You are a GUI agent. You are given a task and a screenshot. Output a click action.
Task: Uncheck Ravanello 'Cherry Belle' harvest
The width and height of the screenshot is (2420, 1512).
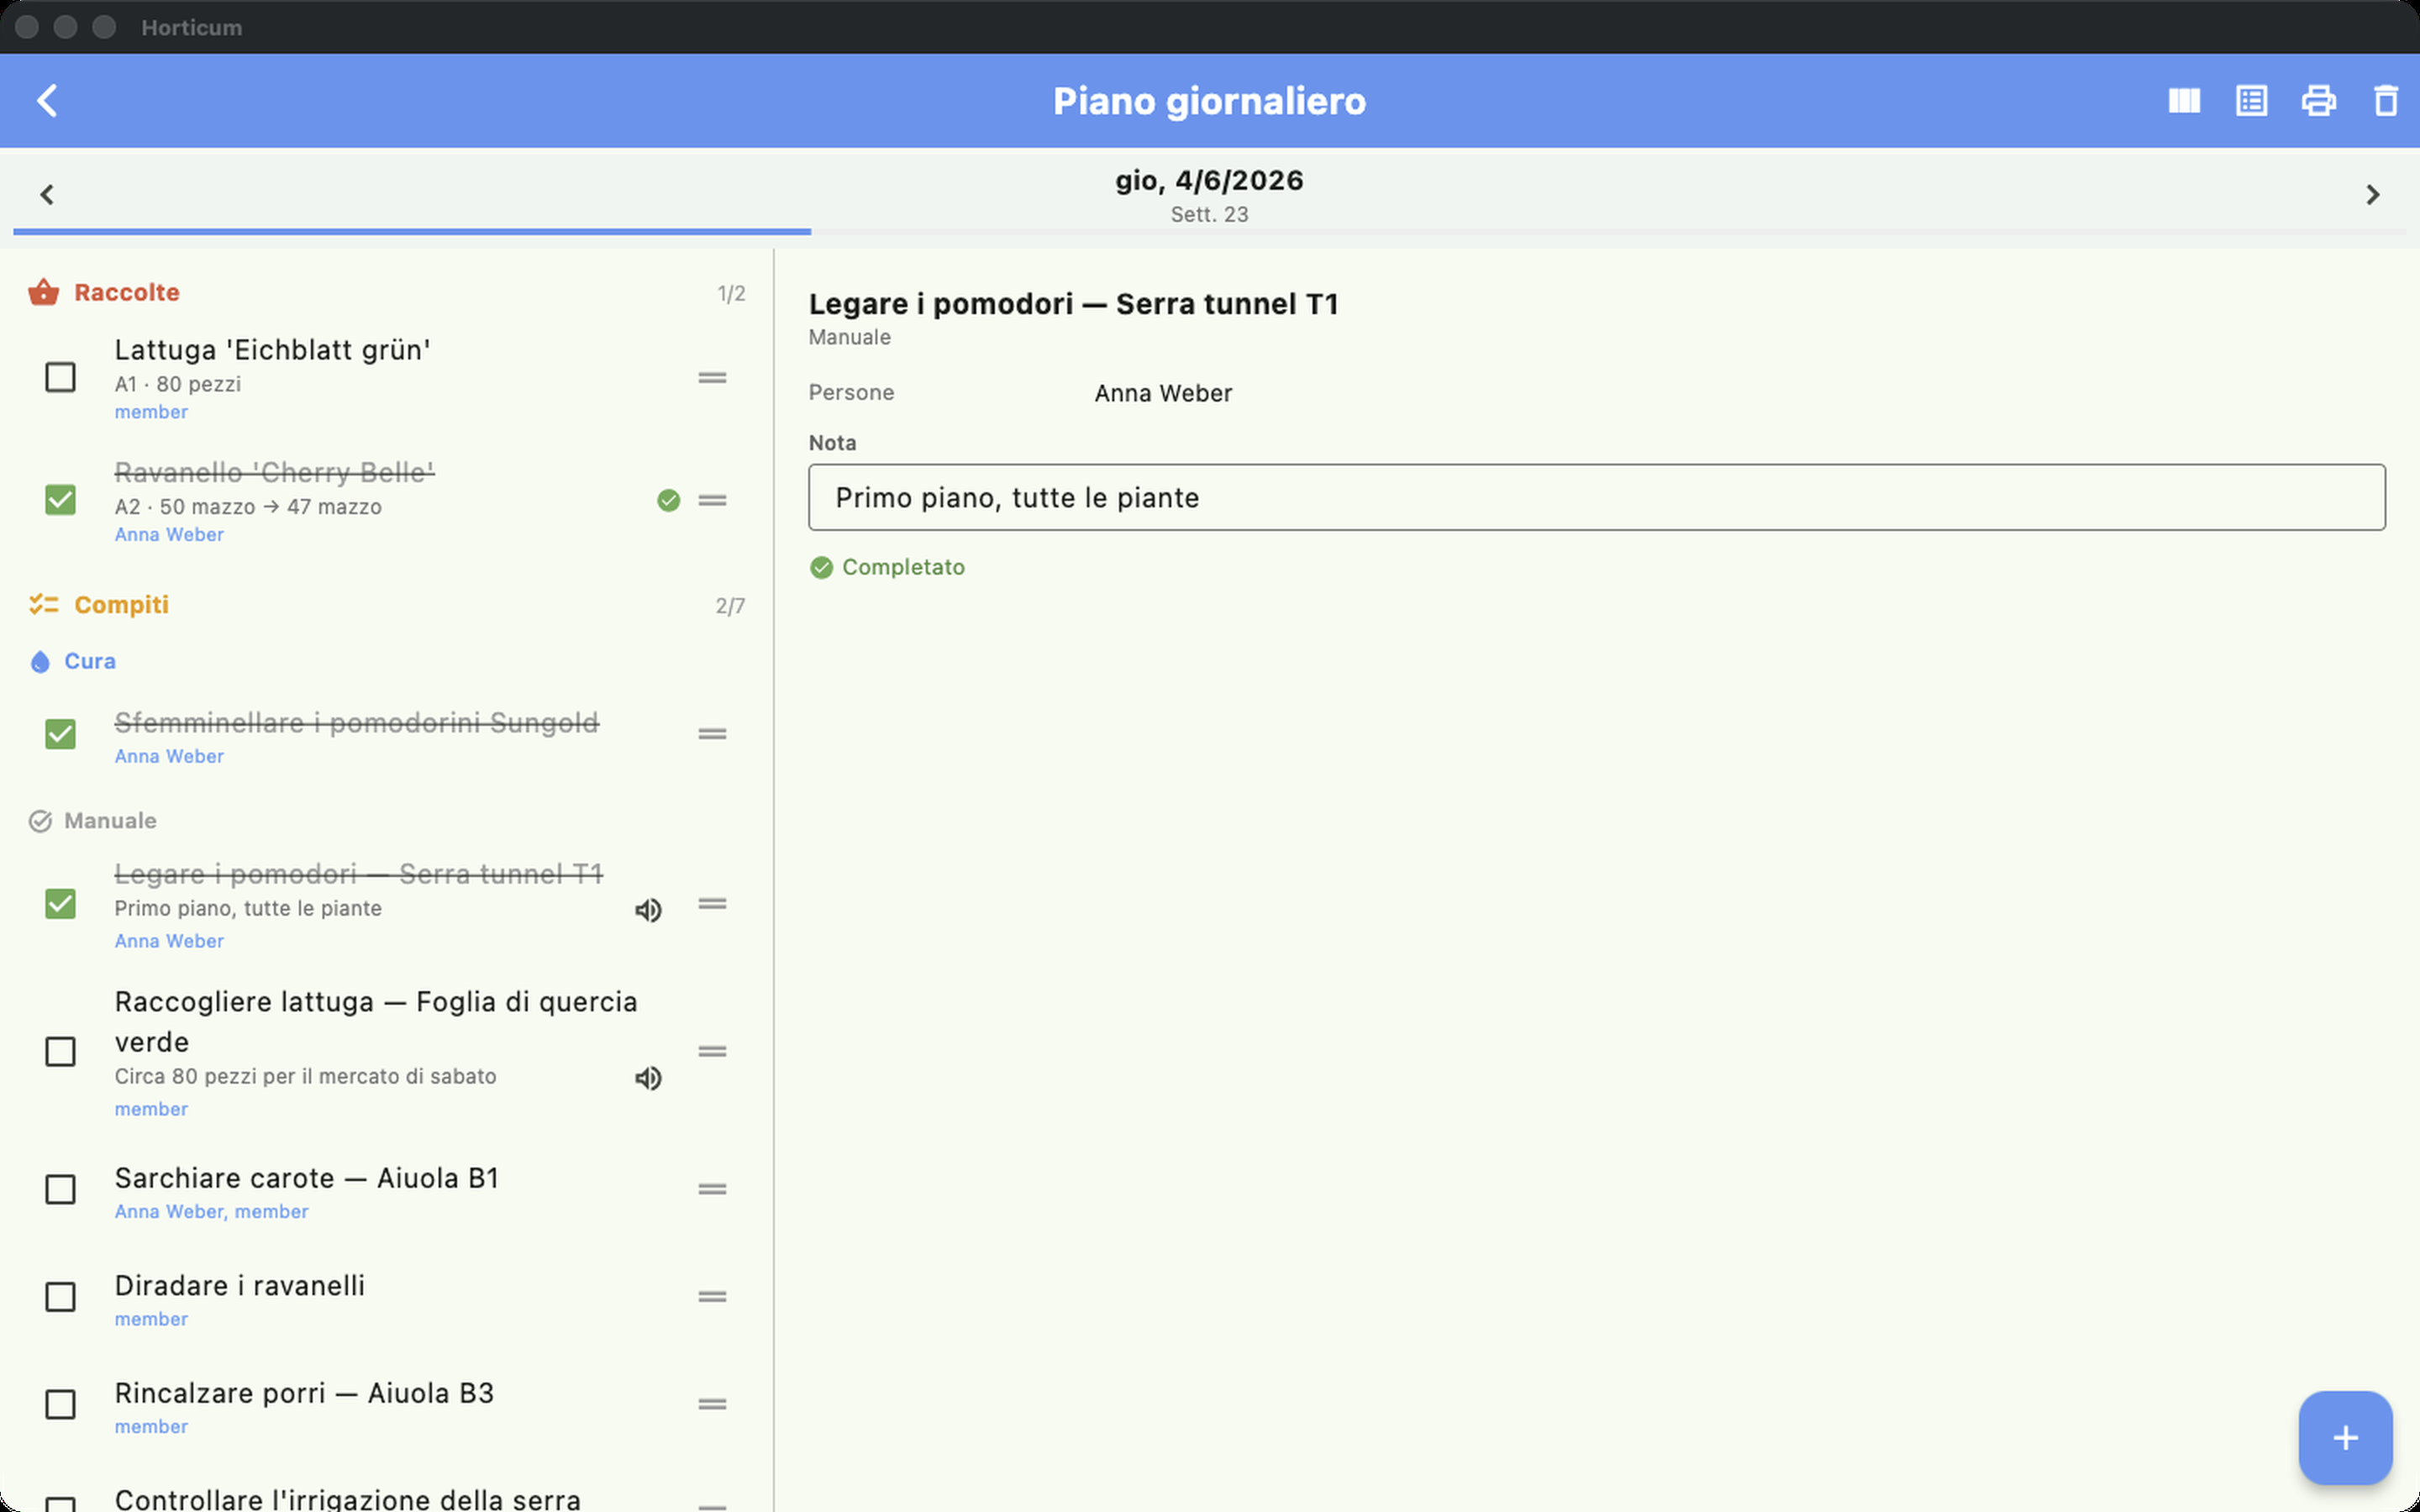pos(60,500)
